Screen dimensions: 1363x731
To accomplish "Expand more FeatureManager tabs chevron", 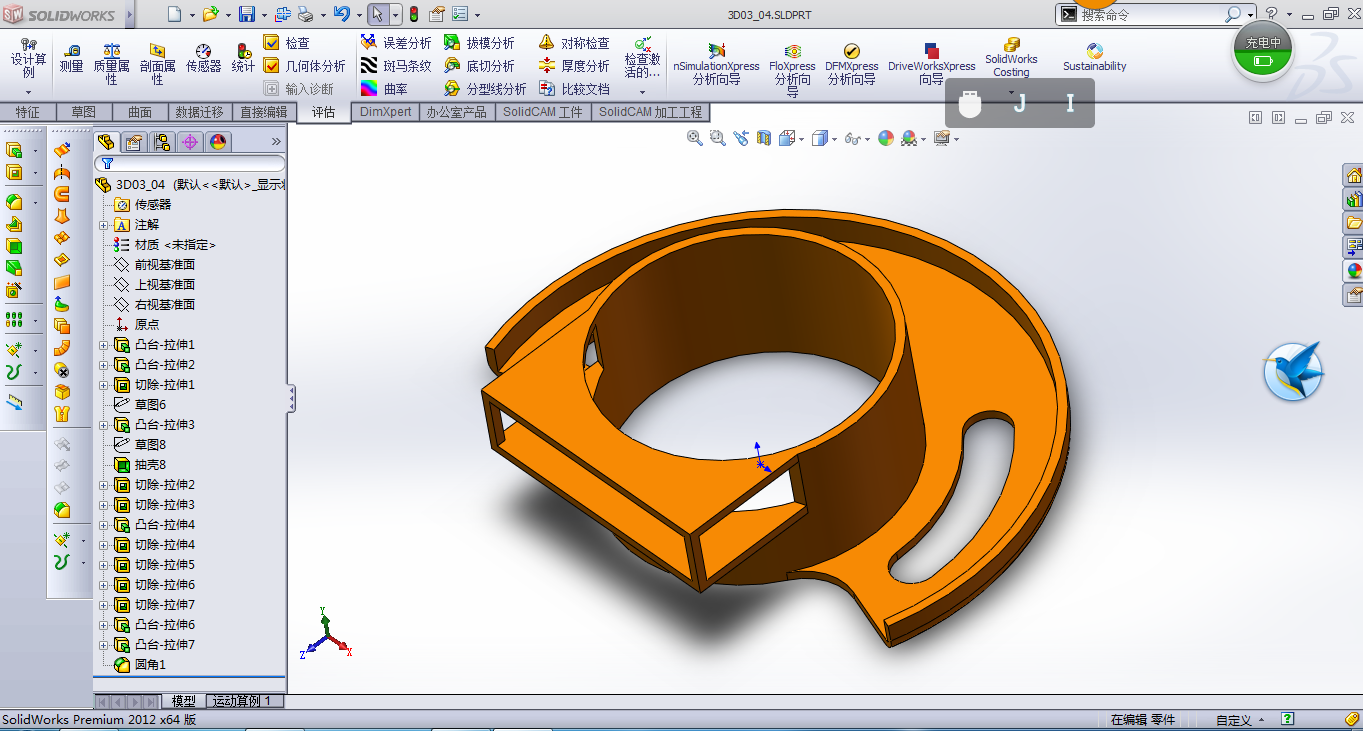I will [276, 142].
